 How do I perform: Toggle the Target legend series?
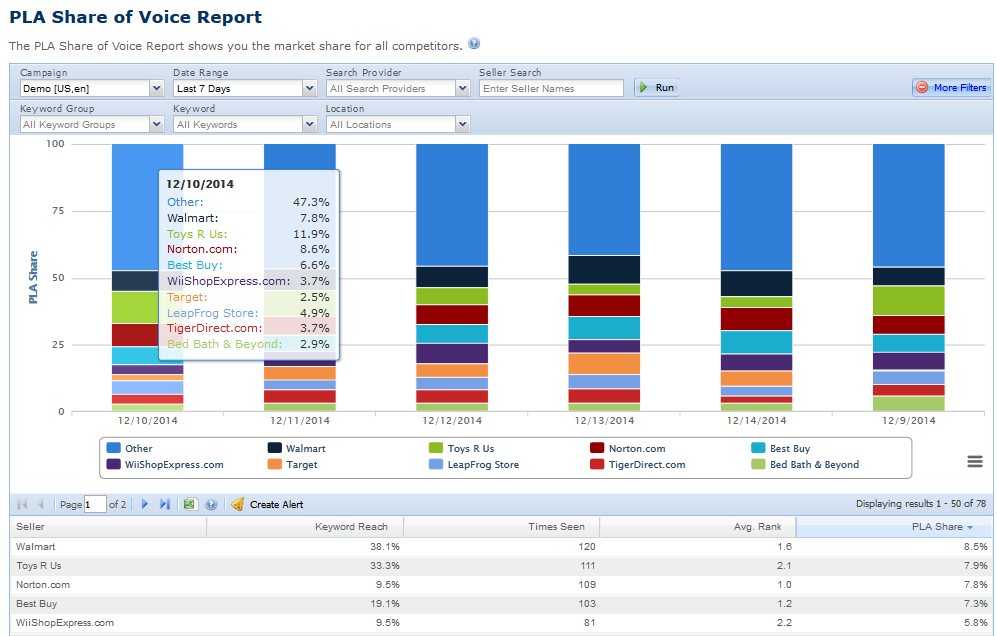point(292,464)
